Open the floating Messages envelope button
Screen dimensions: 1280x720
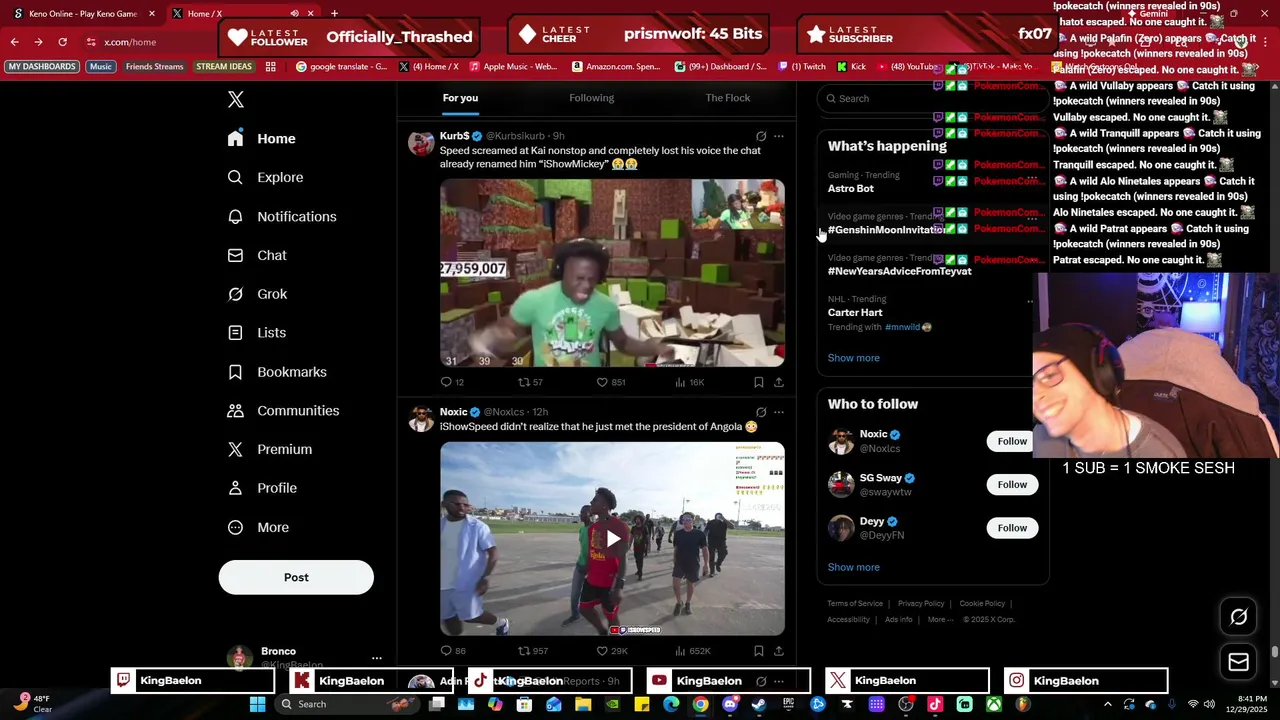[1238, 662]
